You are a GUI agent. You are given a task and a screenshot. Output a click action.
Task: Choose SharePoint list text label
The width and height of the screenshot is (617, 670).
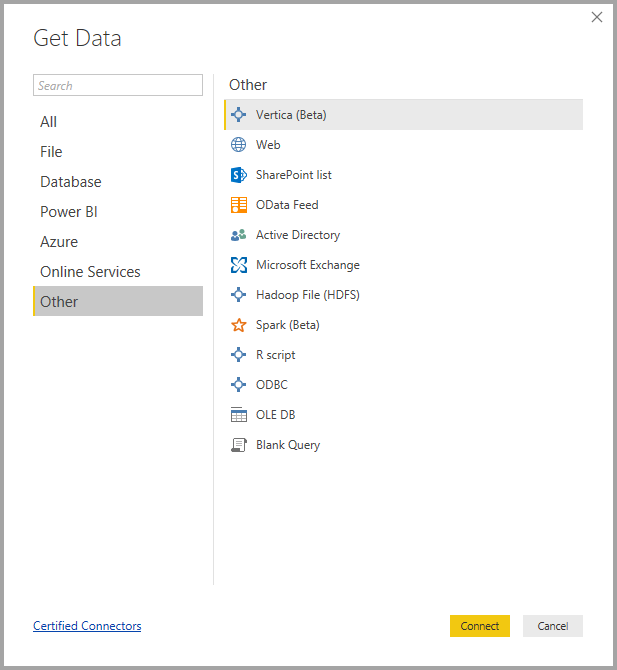coord(294,175)
